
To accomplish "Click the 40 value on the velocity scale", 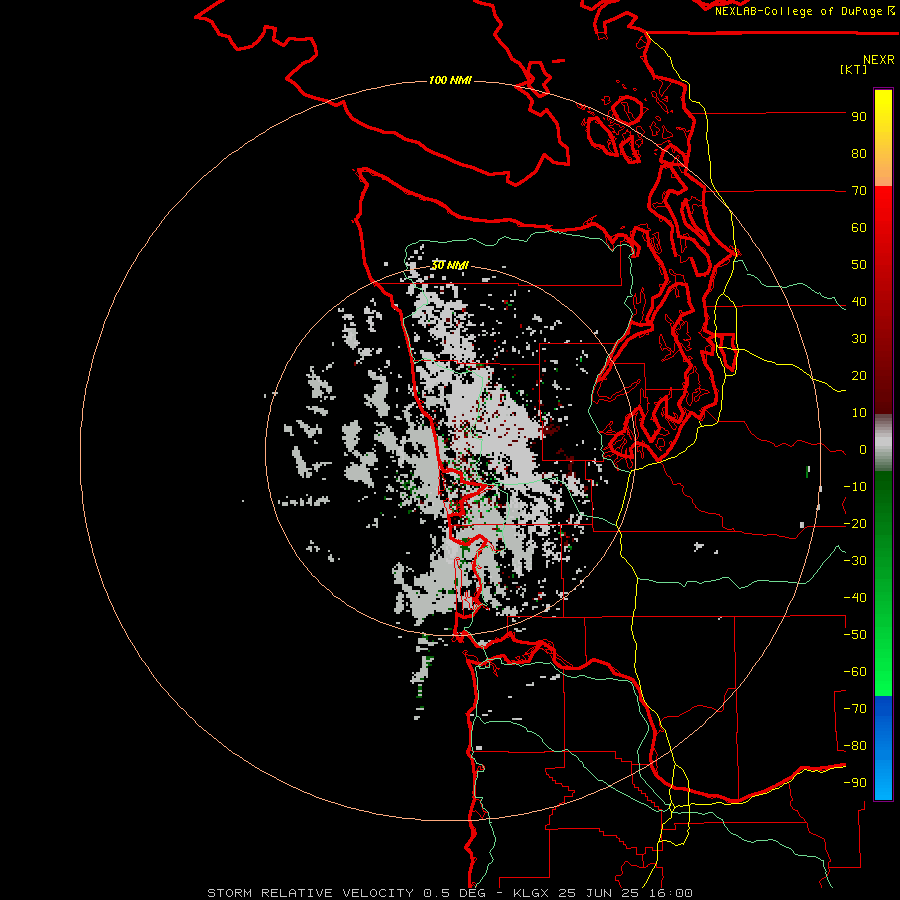I will 859,302.
